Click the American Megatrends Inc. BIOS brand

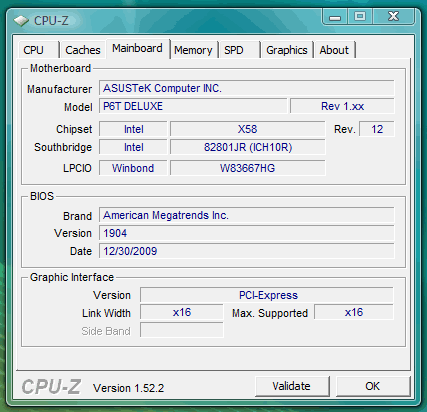click(247, 215)
